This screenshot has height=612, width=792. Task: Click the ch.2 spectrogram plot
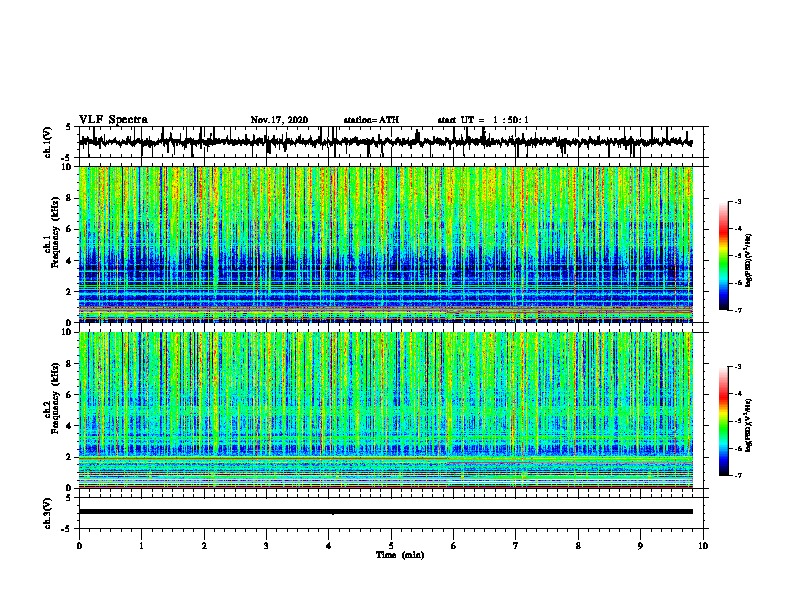pyautogui.click(x=386, y=410)
